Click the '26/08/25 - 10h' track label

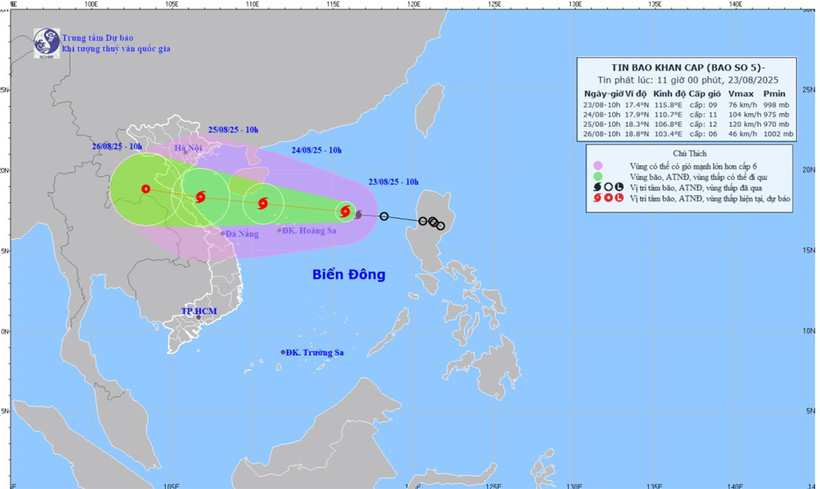(117, 146)
